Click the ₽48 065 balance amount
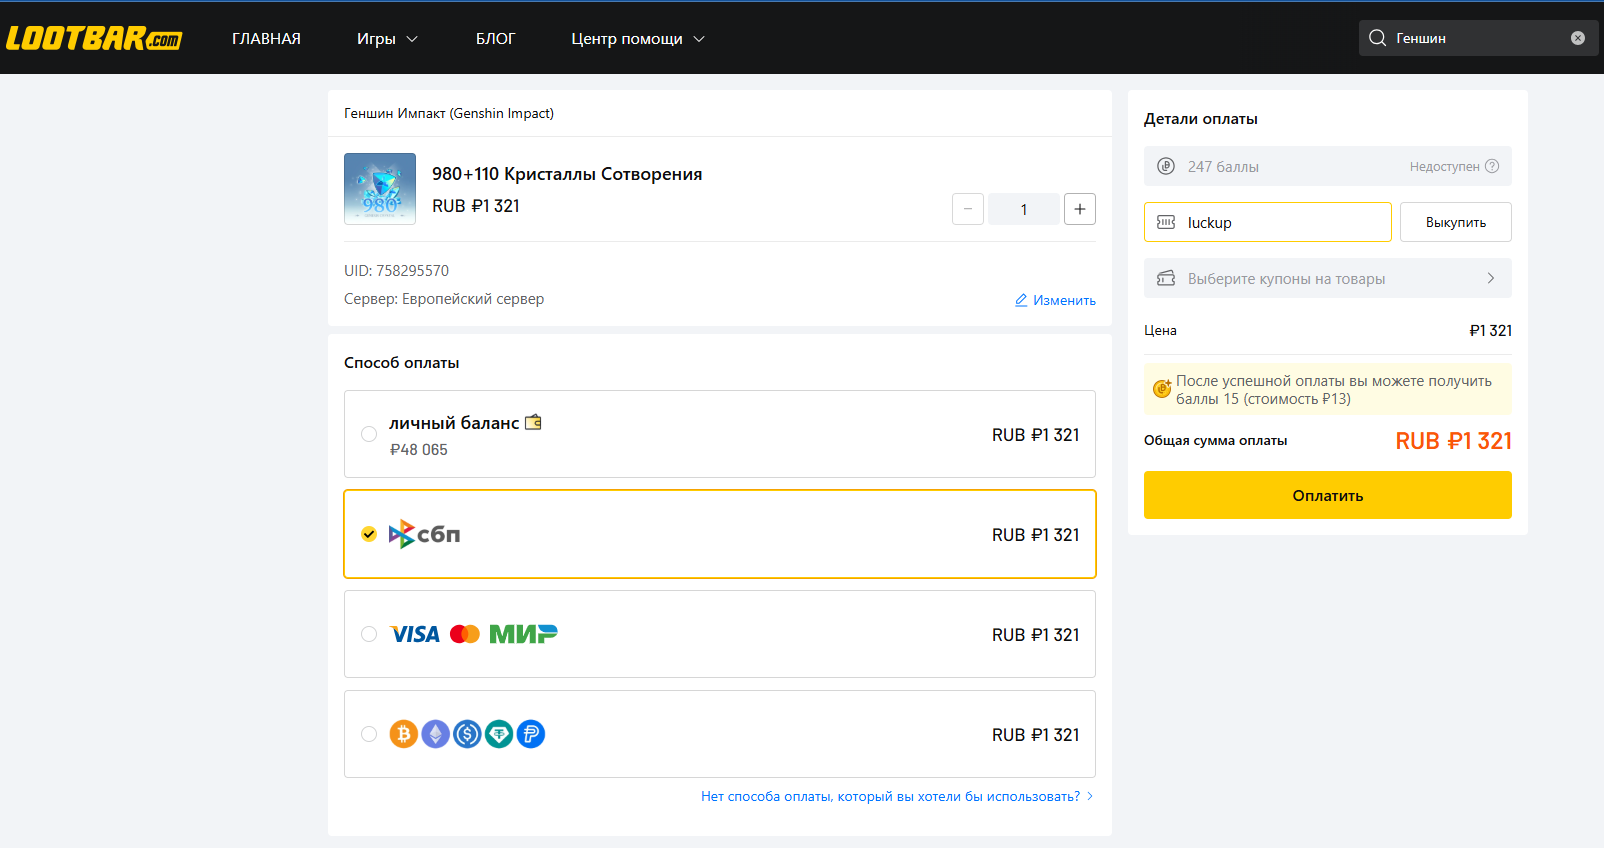Viewport: 1604px width, 848px height. coord(419,450)
